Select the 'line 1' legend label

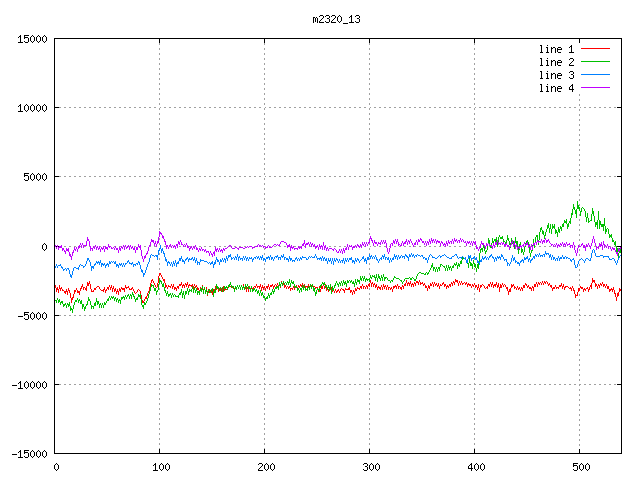(x=556, y=49)
